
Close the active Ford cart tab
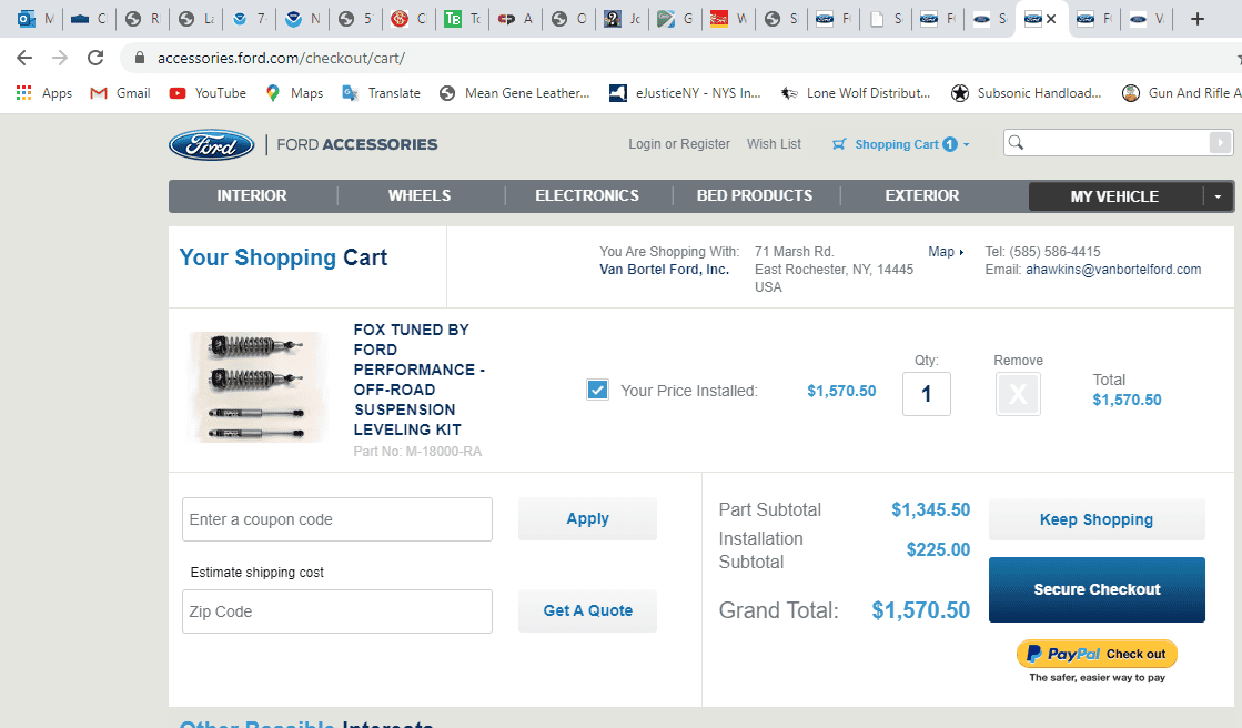click(1051, 19)
